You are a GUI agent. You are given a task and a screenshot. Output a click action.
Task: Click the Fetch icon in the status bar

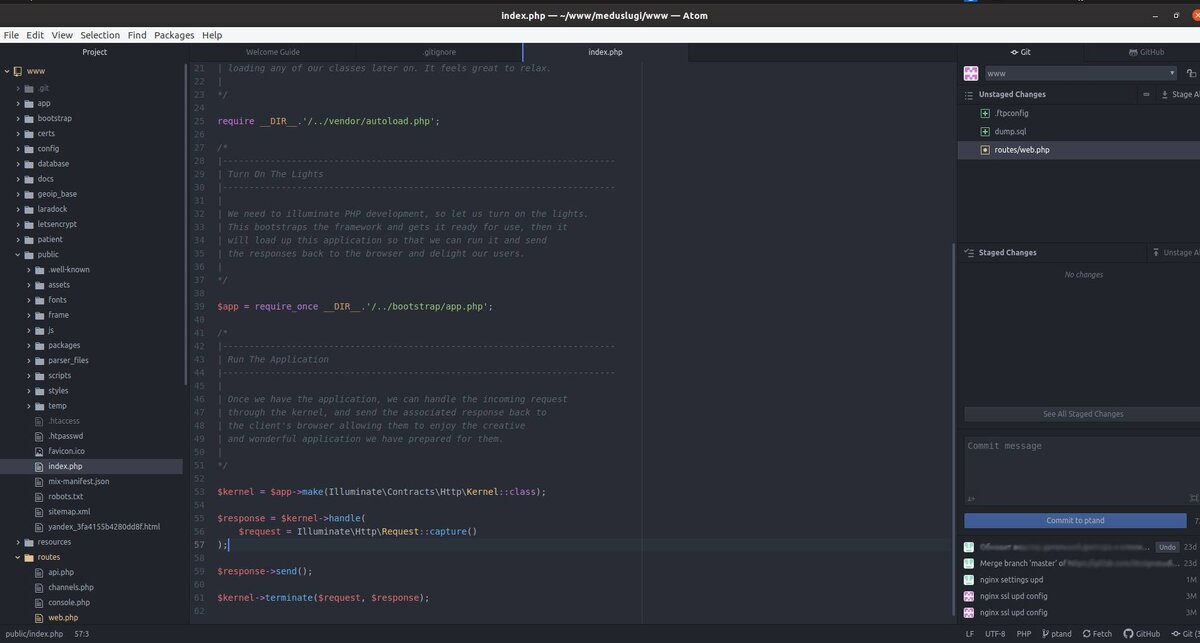pos(1090,633)
